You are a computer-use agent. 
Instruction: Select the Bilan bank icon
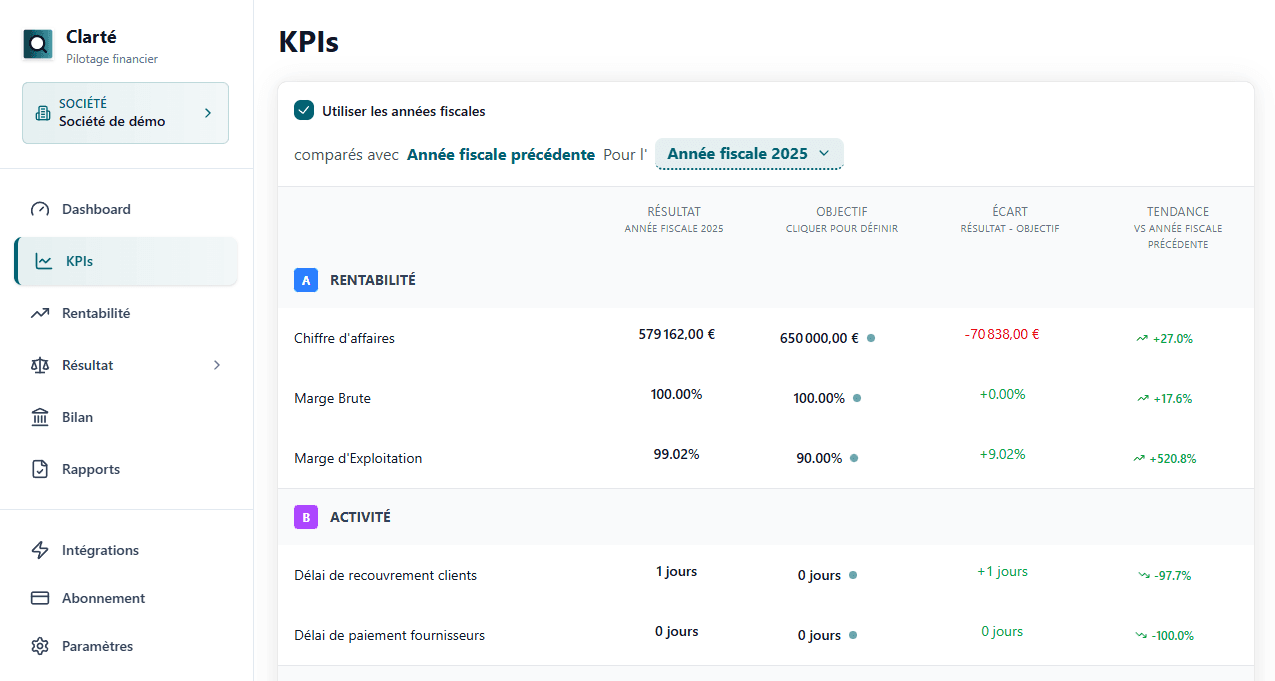click(x=40, y=417)
